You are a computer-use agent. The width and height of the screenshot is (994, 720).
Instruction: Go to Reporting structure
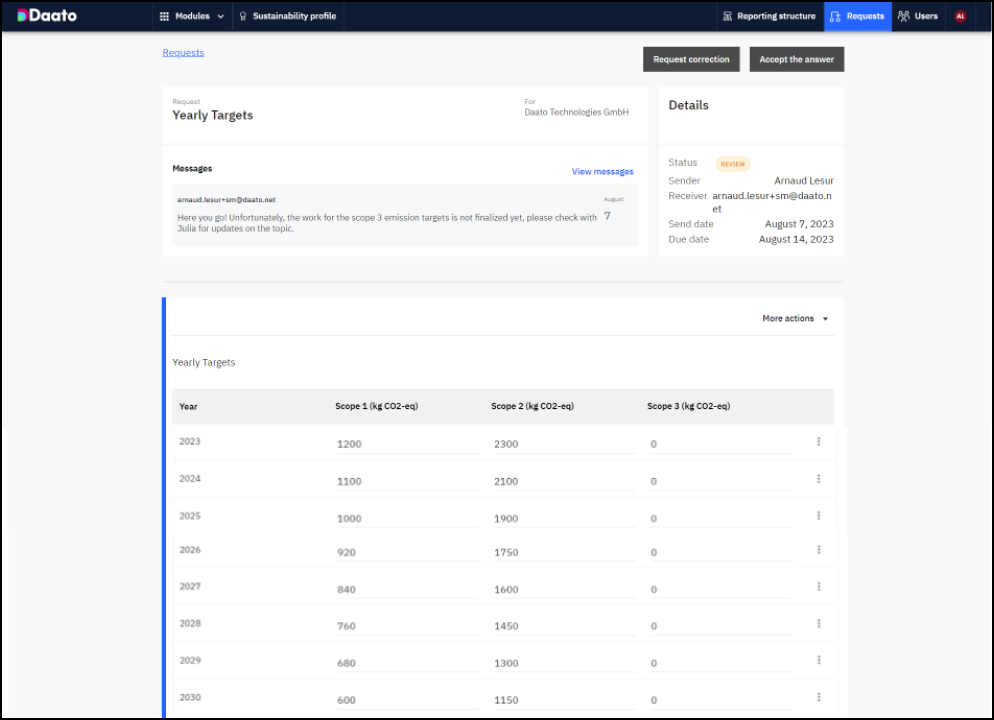[769, 16]
